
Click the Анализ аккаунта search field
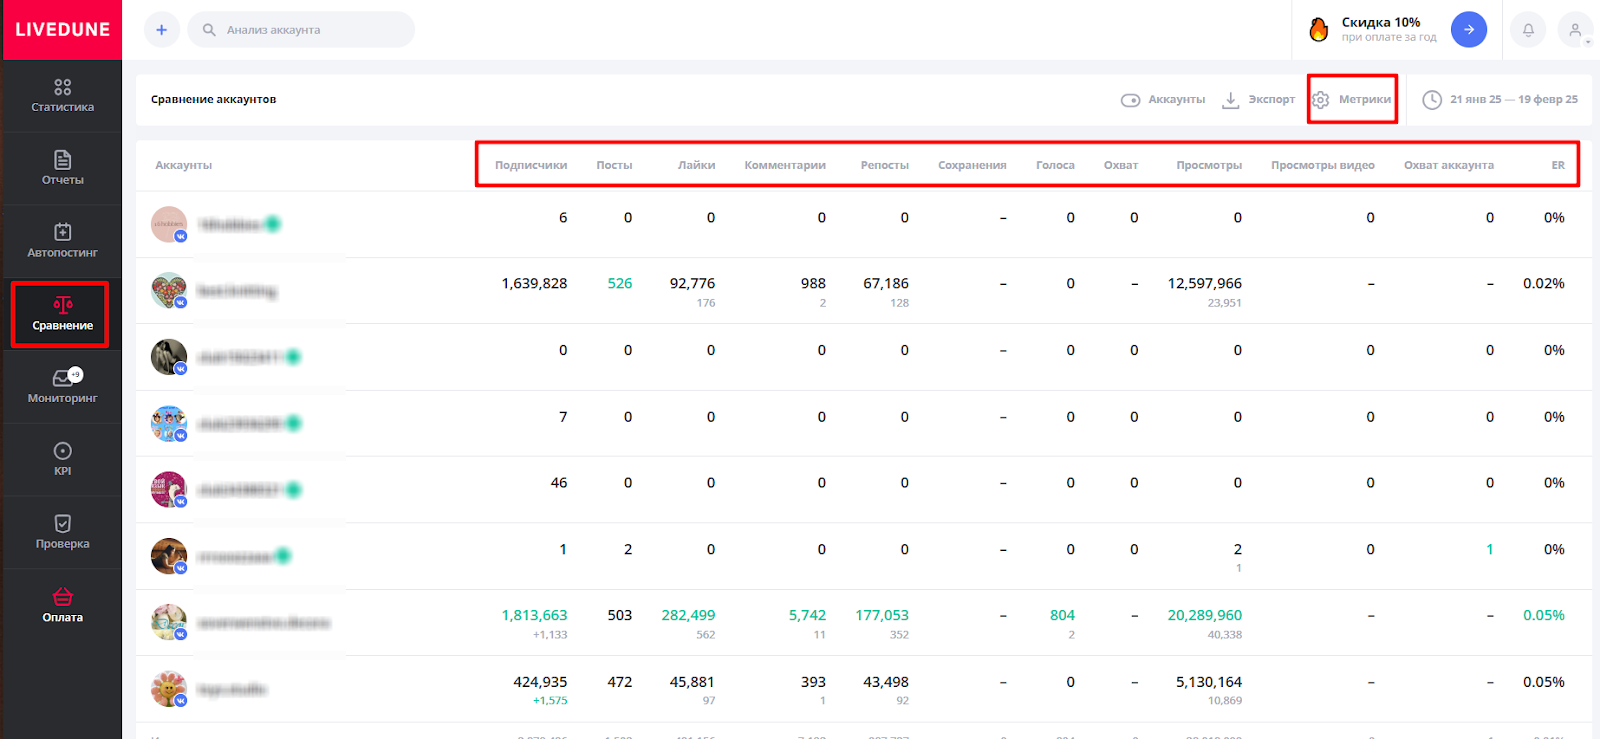301,30
